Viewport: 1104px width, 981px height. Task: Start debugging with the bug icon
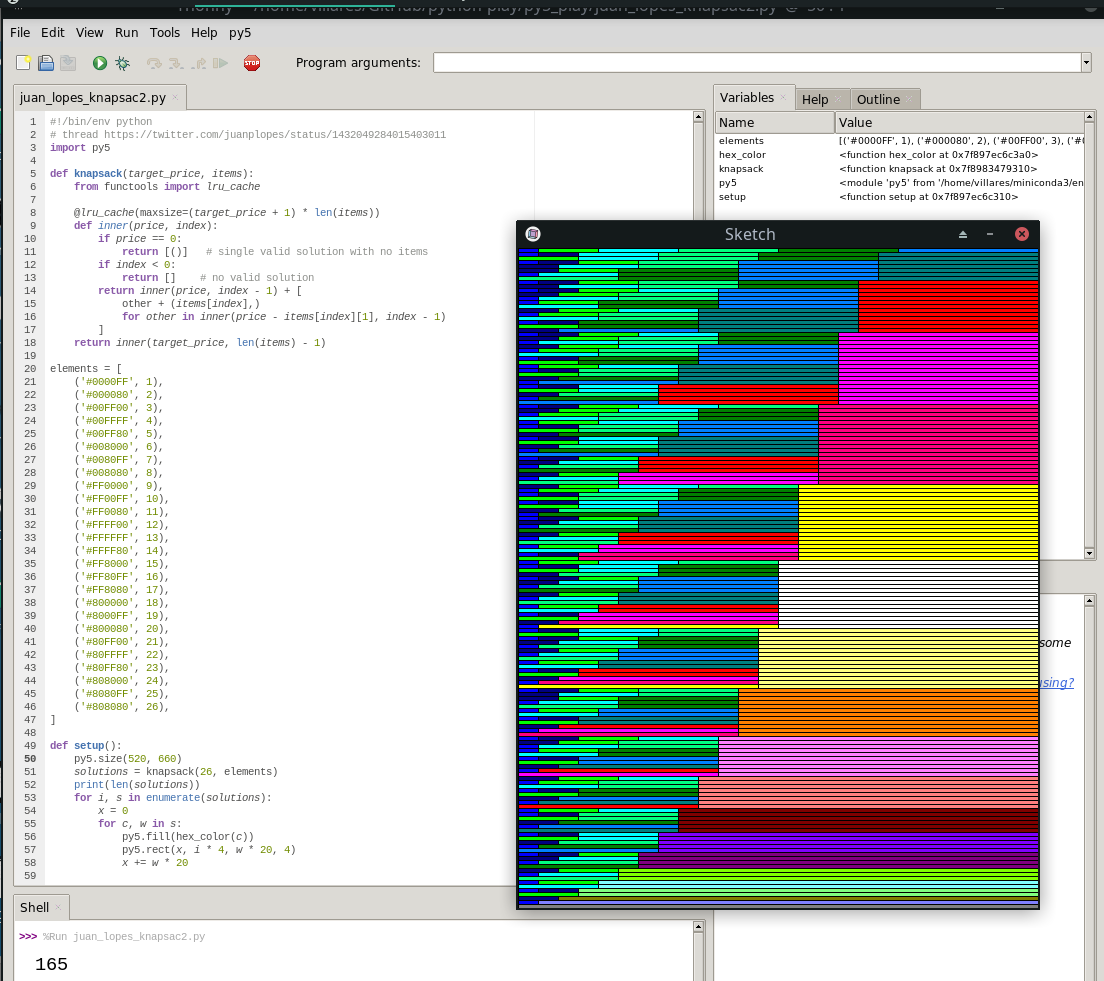pos(122,63)
